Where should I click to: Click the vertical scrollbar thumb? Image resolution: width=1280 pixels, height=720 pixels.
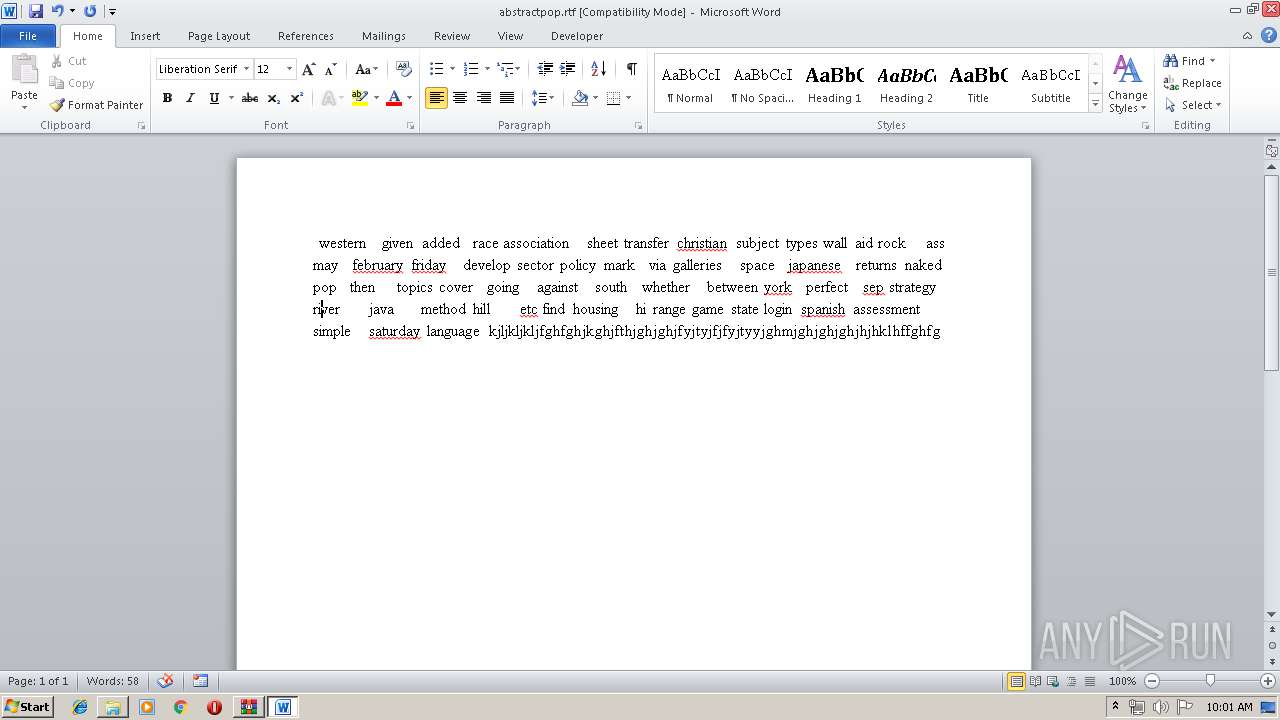click(x=1272, y=272)
